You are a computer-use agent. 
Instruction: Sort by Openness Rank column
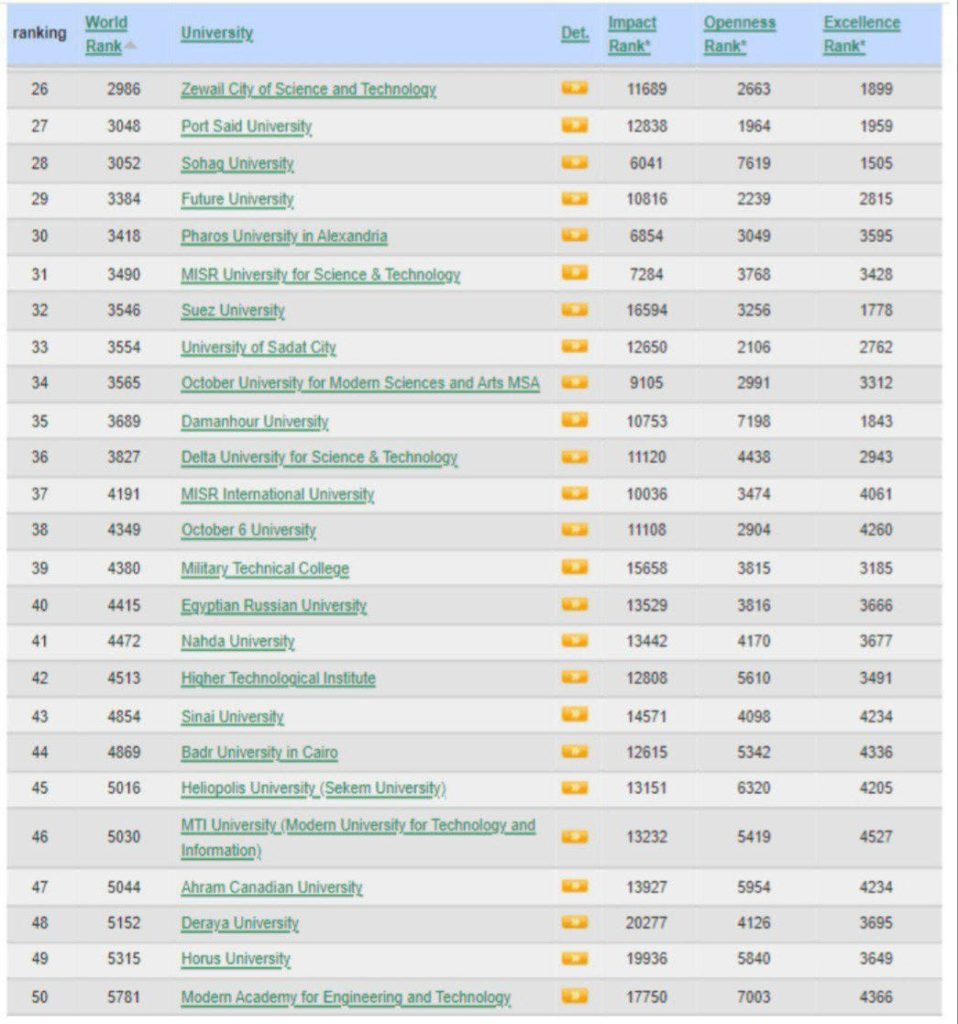[740, 34]
